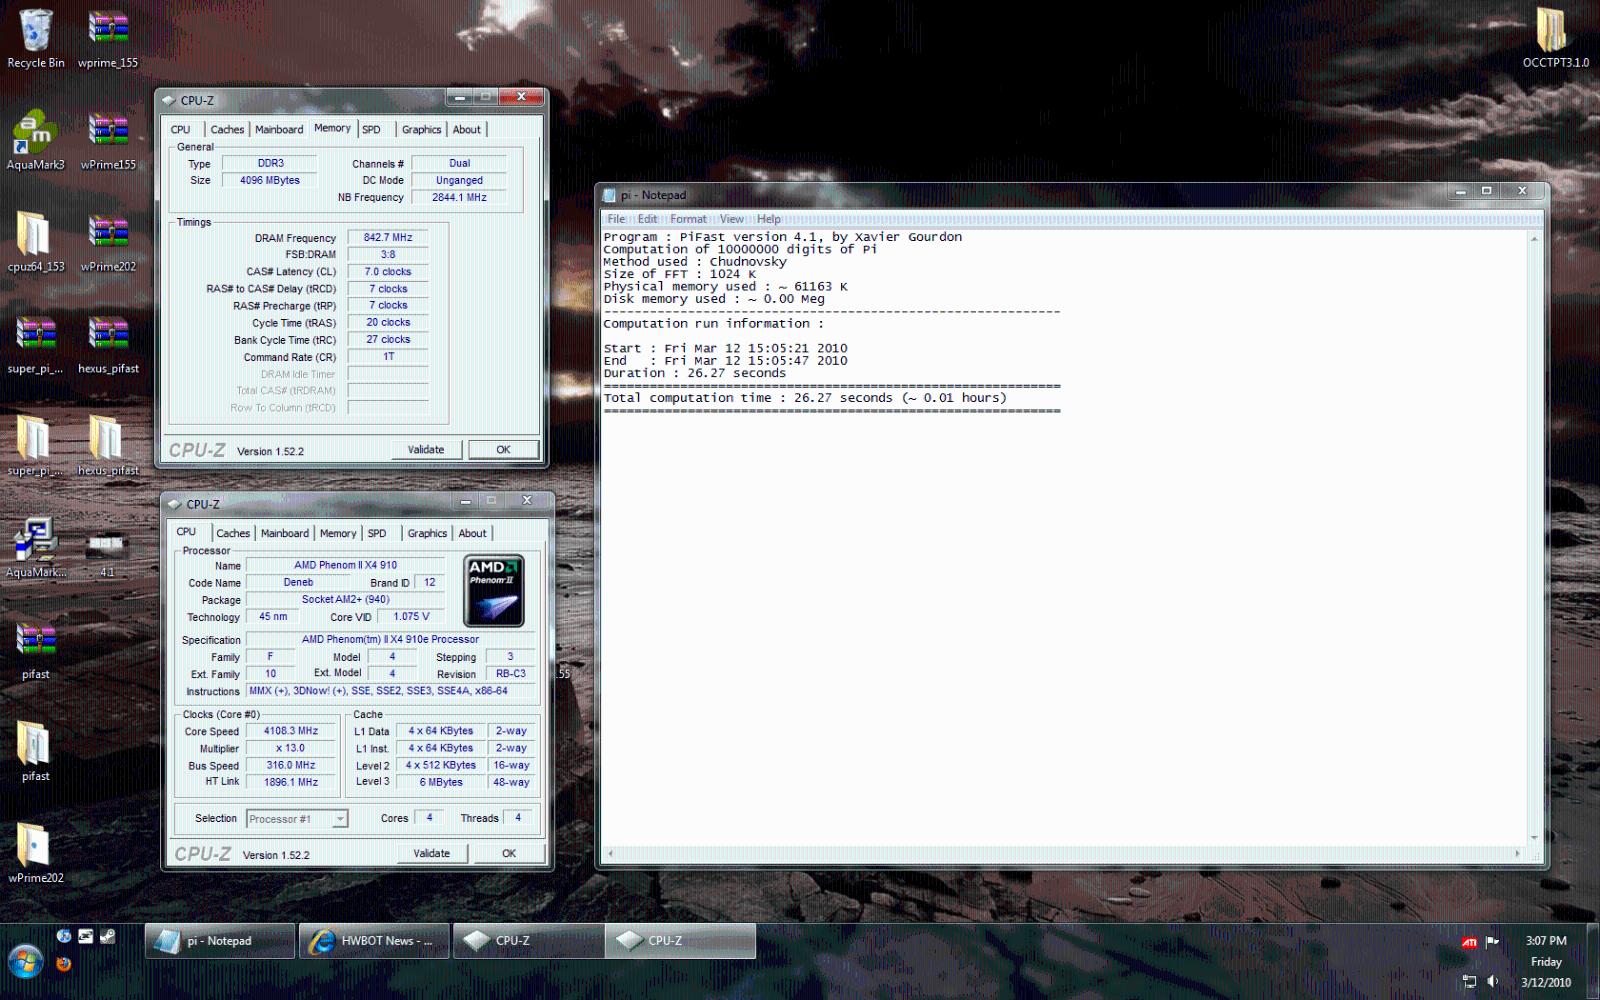Open the Notepad File menu

click(x=616, y=219)
